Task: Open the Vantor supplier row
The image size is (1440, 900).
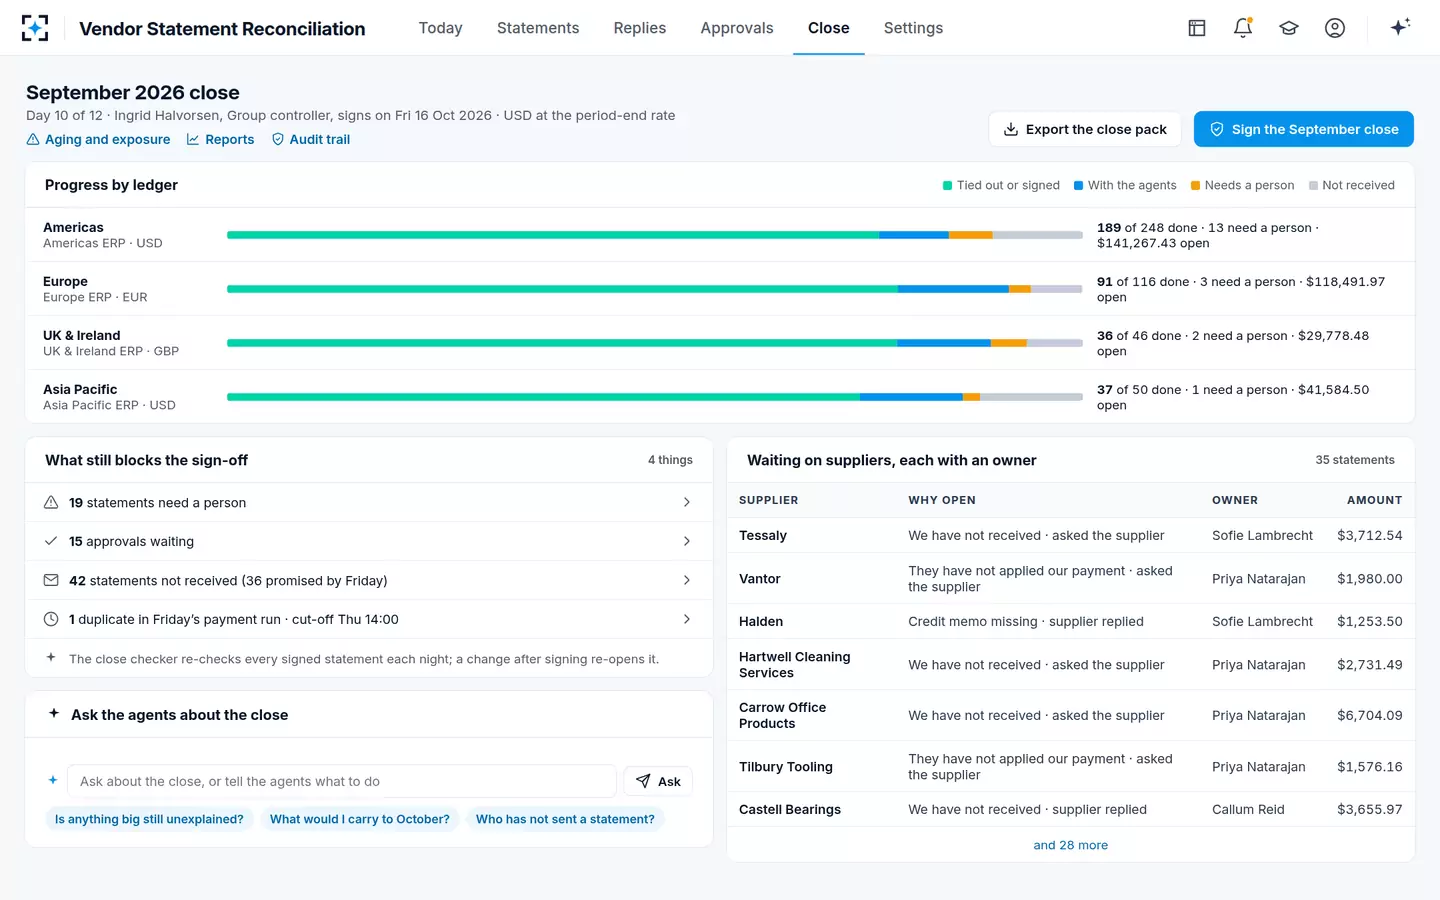Action: (1070, 579)
